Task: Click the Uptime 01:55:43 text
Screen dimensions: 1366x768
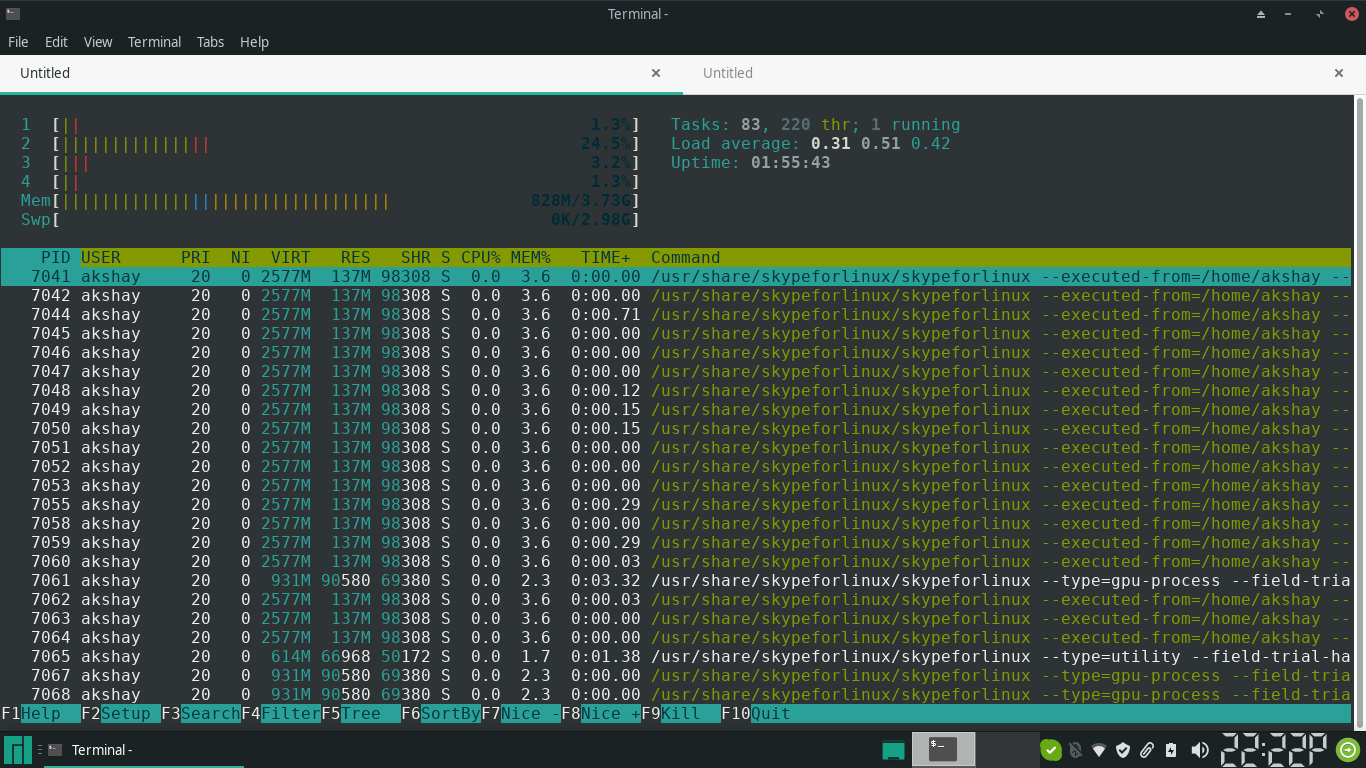Action: pos(751,162)
